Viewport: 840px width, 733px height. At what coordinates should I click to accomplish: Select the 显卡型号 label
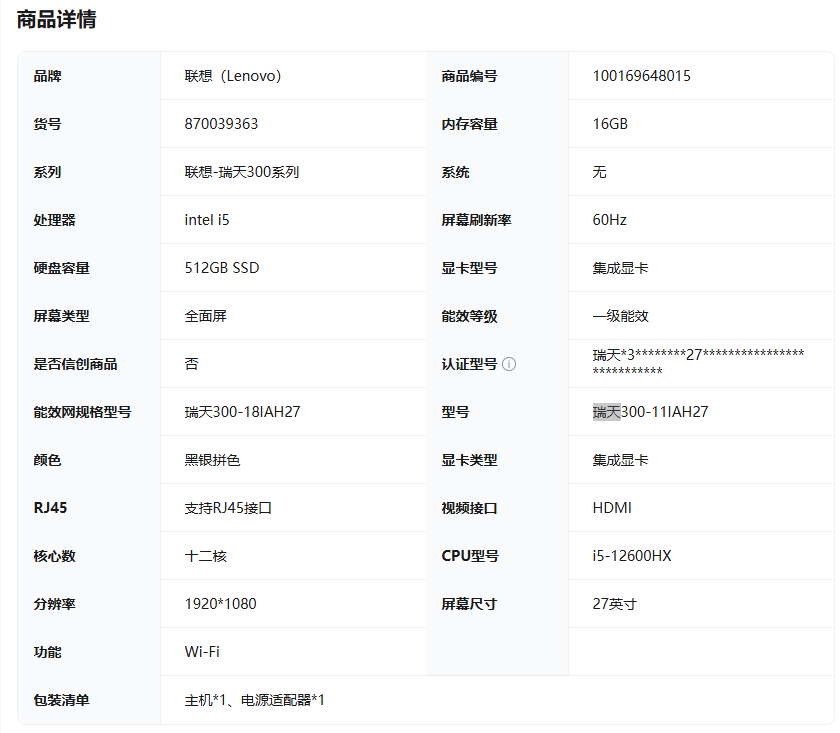coord(469,268)
